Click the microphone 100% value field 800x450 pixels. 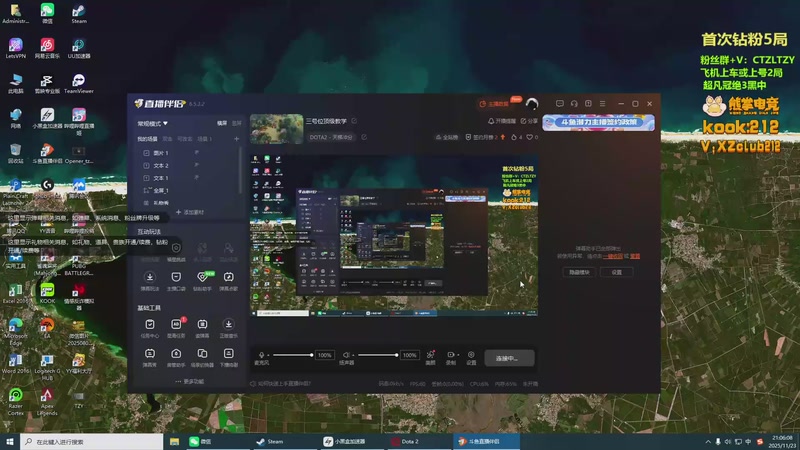point(325,355)
